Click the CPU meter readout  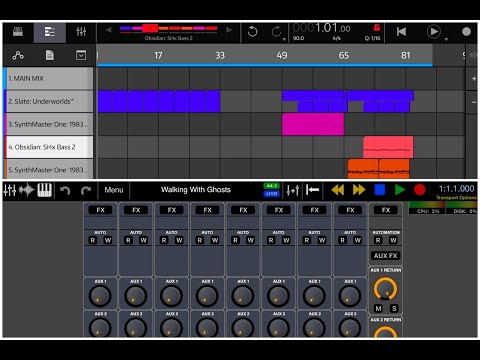[x=428, y=211]
